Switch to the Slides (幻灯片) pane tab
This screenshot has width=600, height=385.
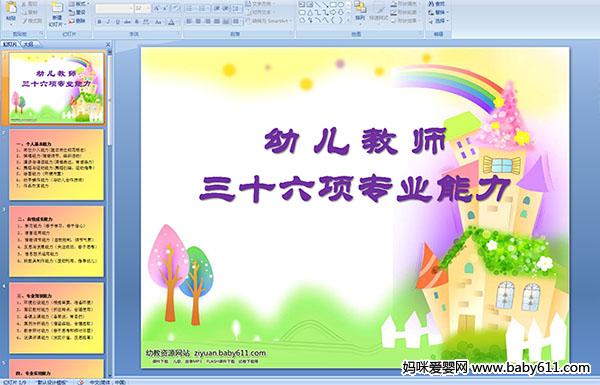pyautogui.click(x=10, y=44)
